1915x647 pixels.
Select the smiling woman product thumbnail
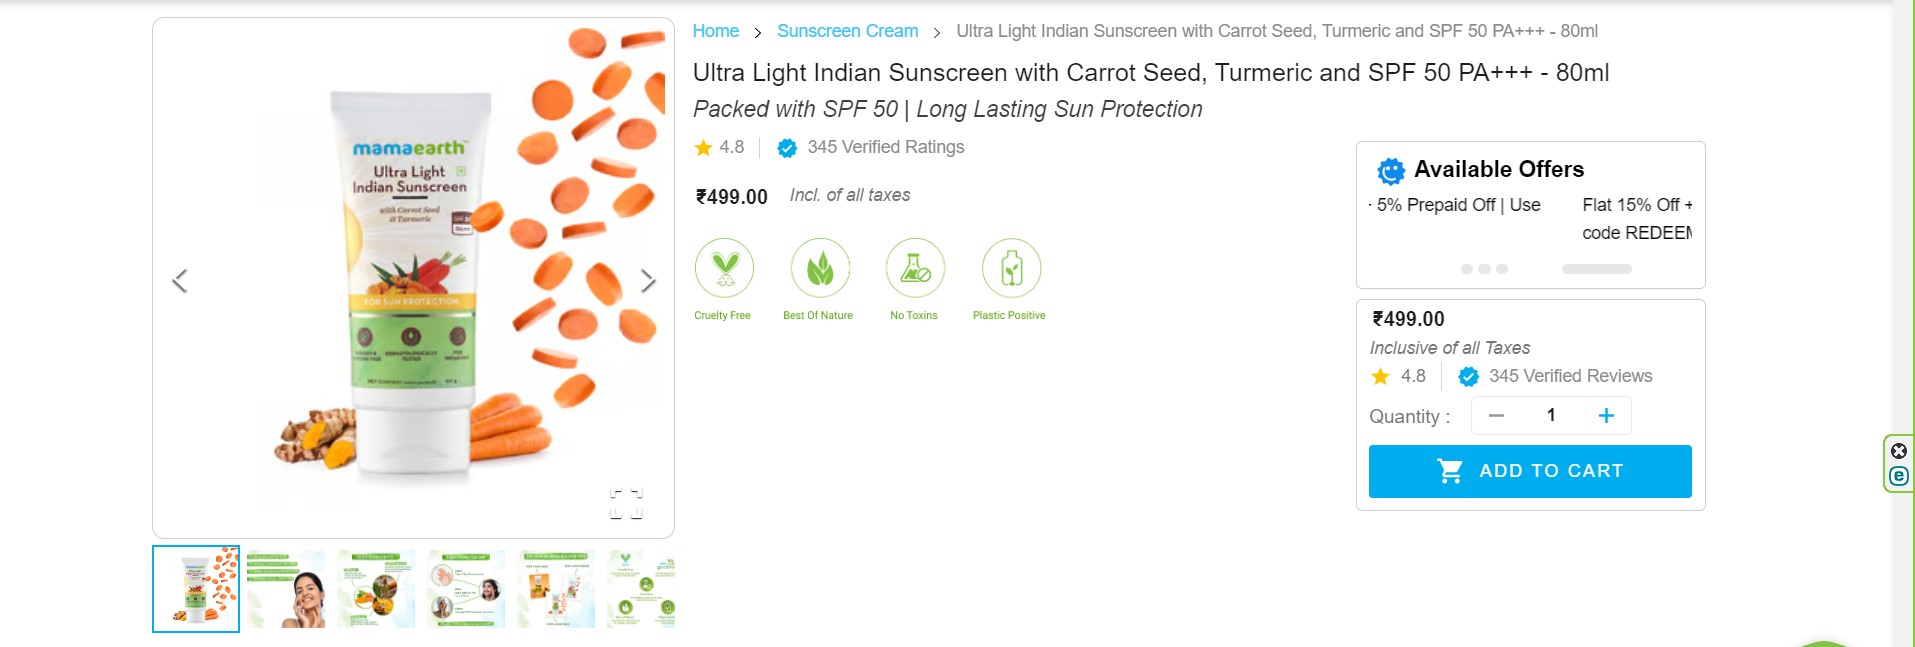pos(286,588)
